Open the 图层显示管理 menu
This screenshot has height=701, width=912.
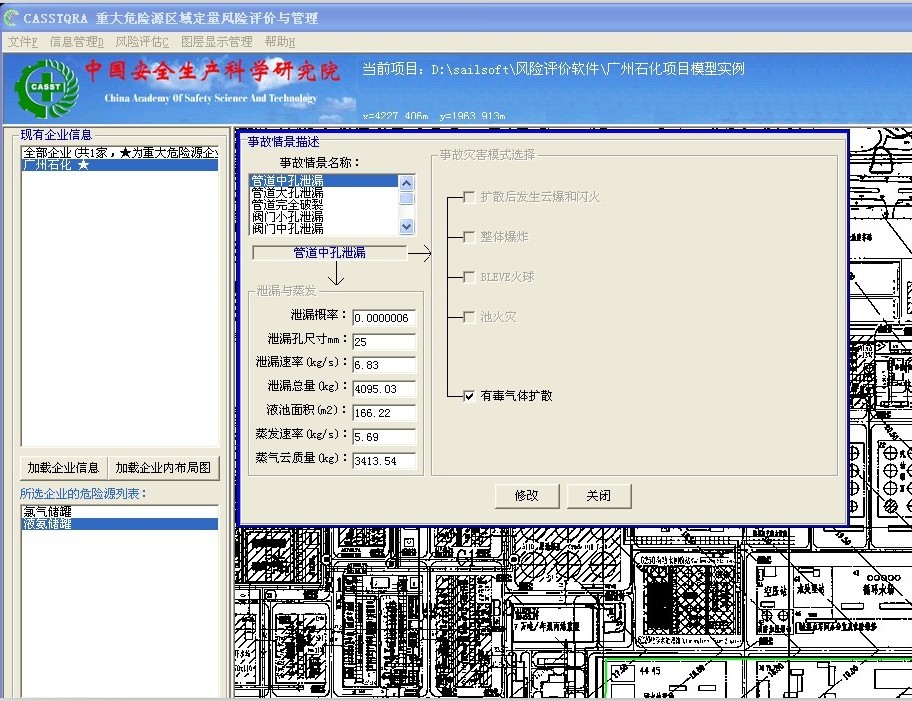point(216,42)
